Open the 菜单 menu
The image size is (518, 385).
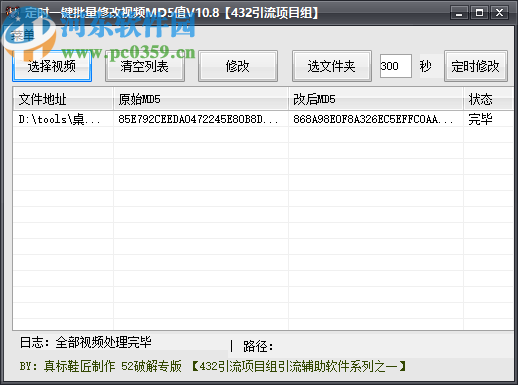23,35
